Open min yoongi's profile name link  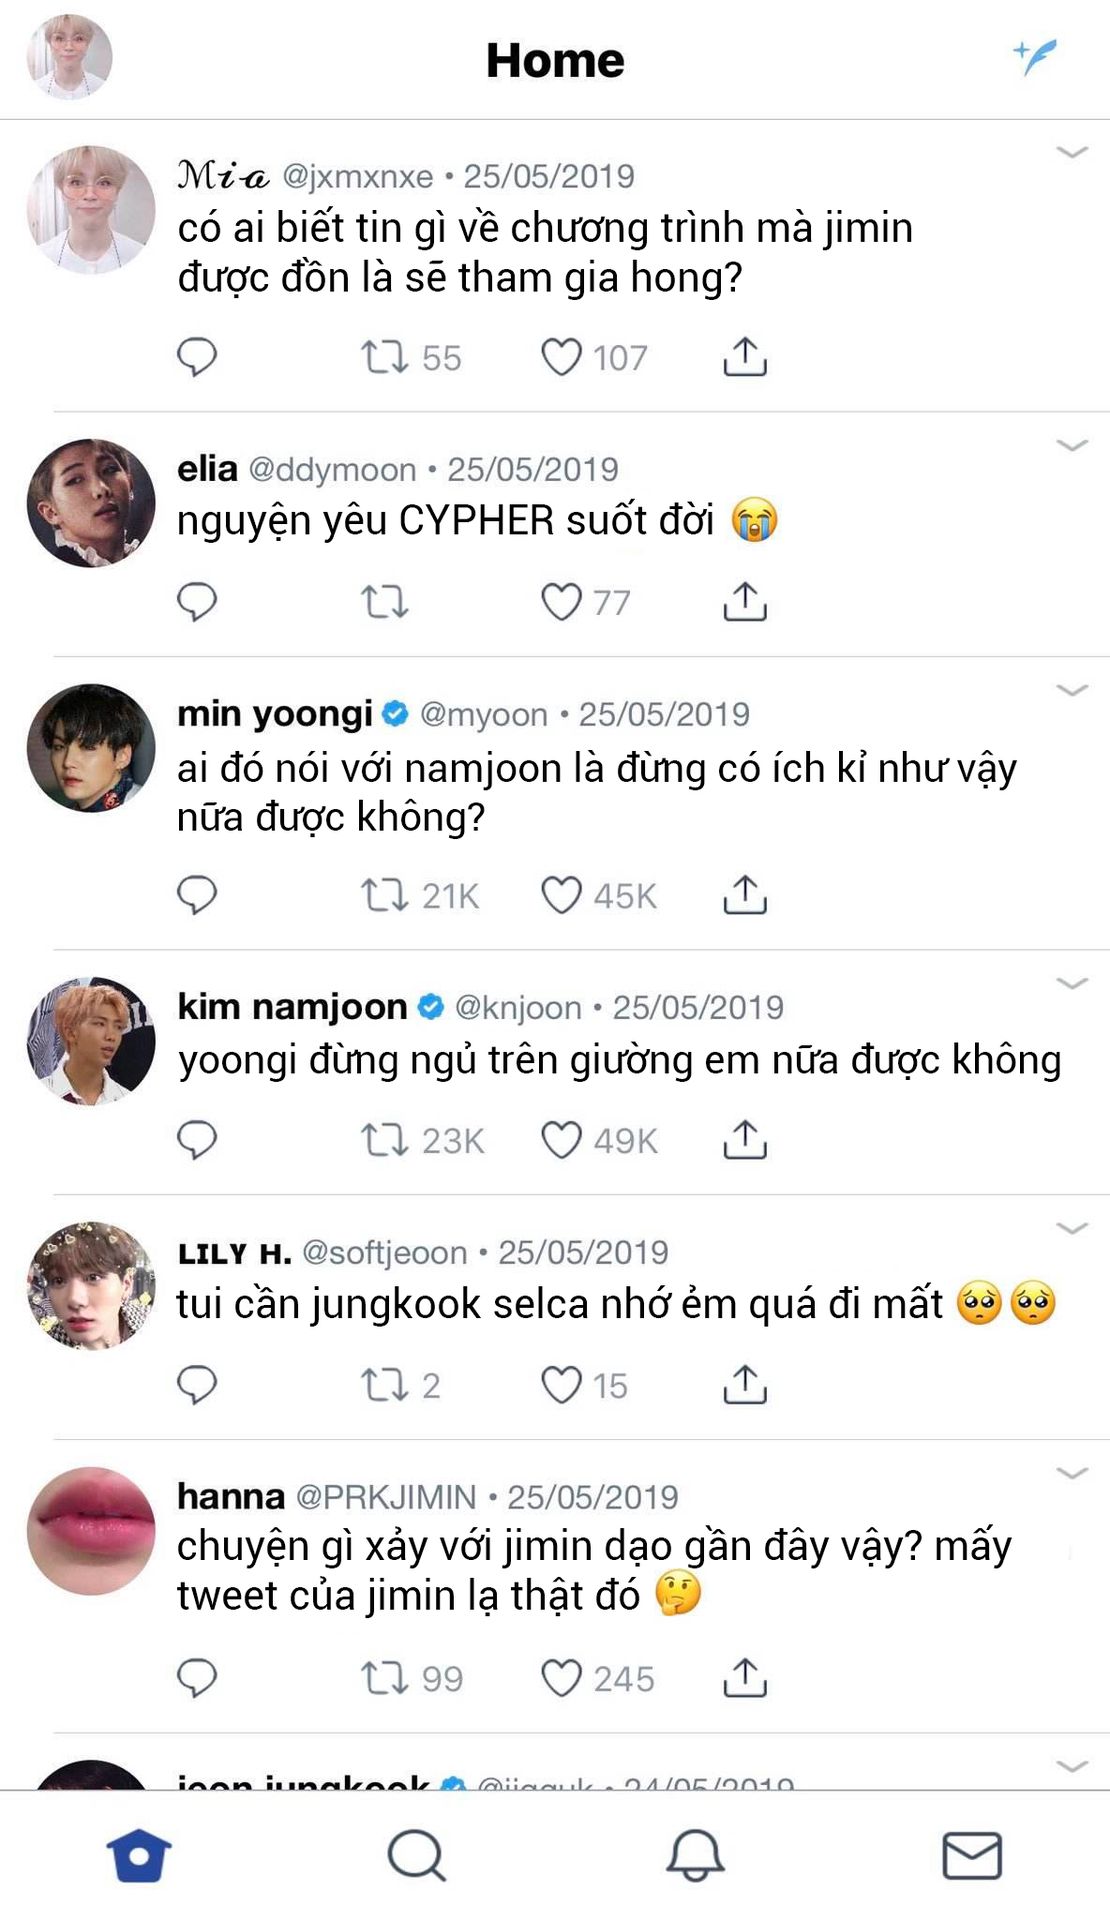[275, 714]
